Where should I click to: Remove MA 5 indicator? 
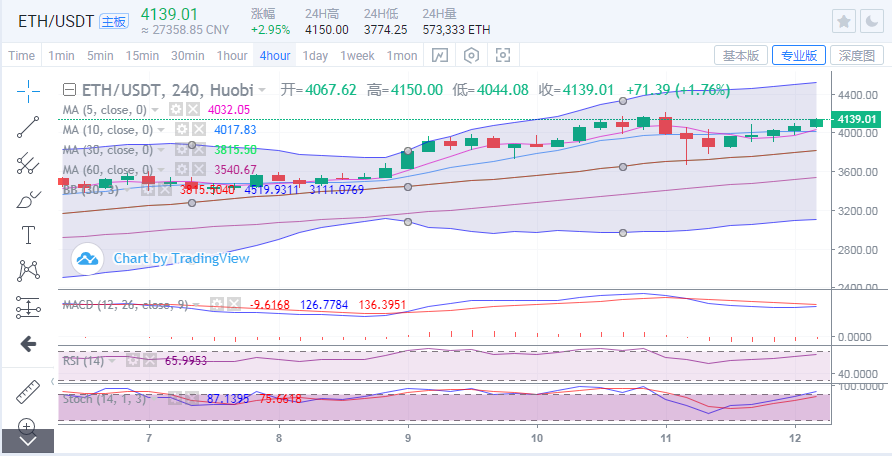193,109
